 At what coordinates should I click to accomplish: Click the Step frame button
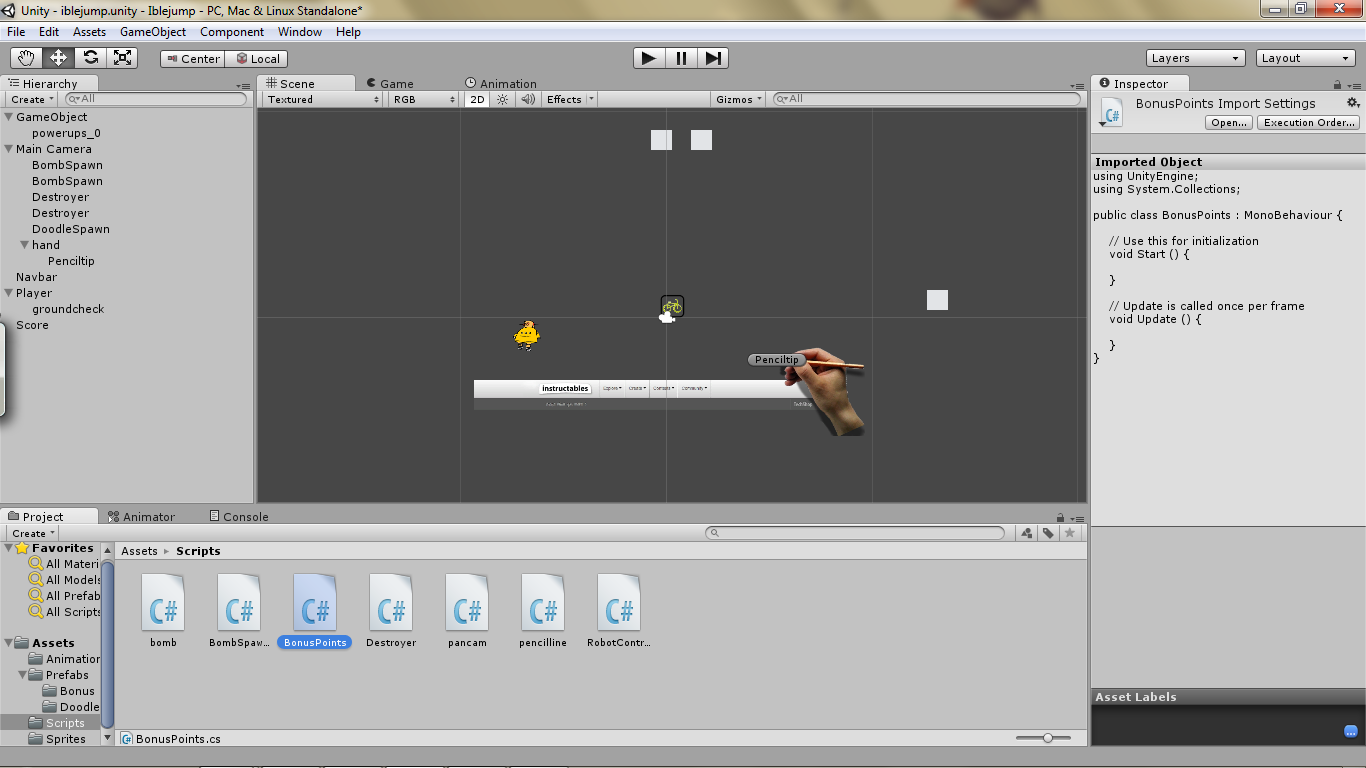[713, 58]
